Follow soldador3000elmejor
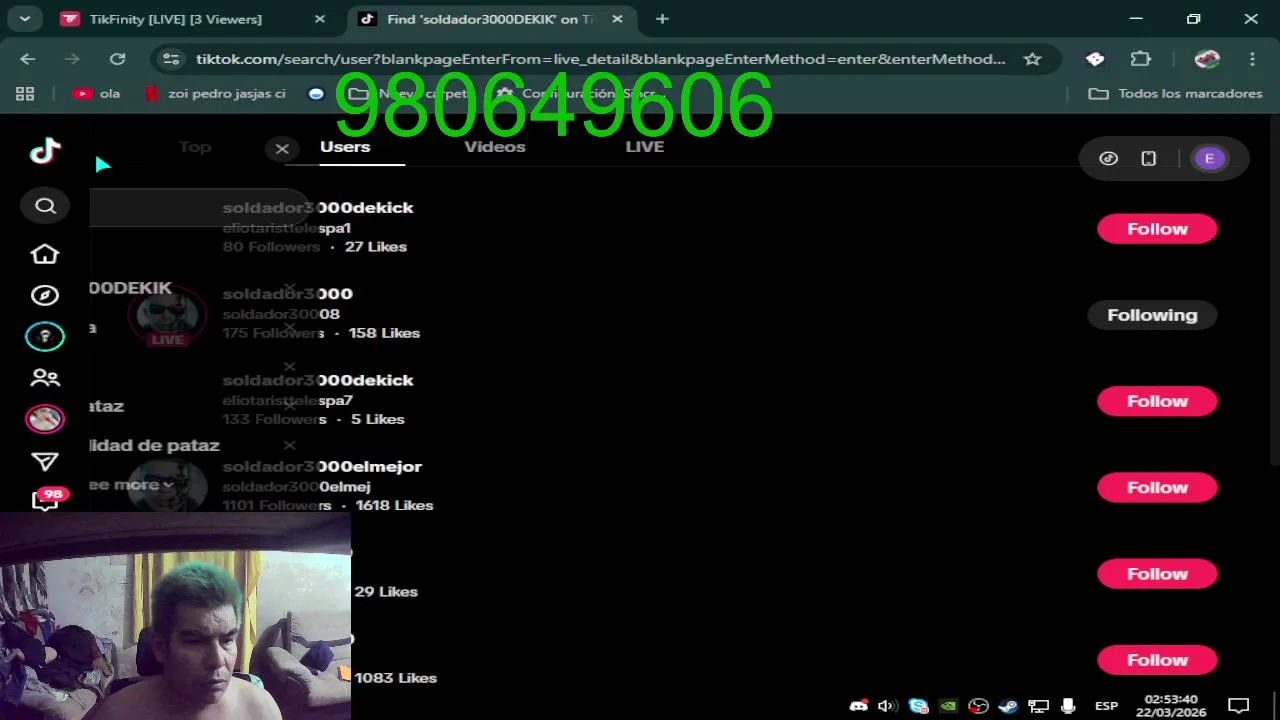This screenshot has height=720, width=1280. coord(1157,488)
